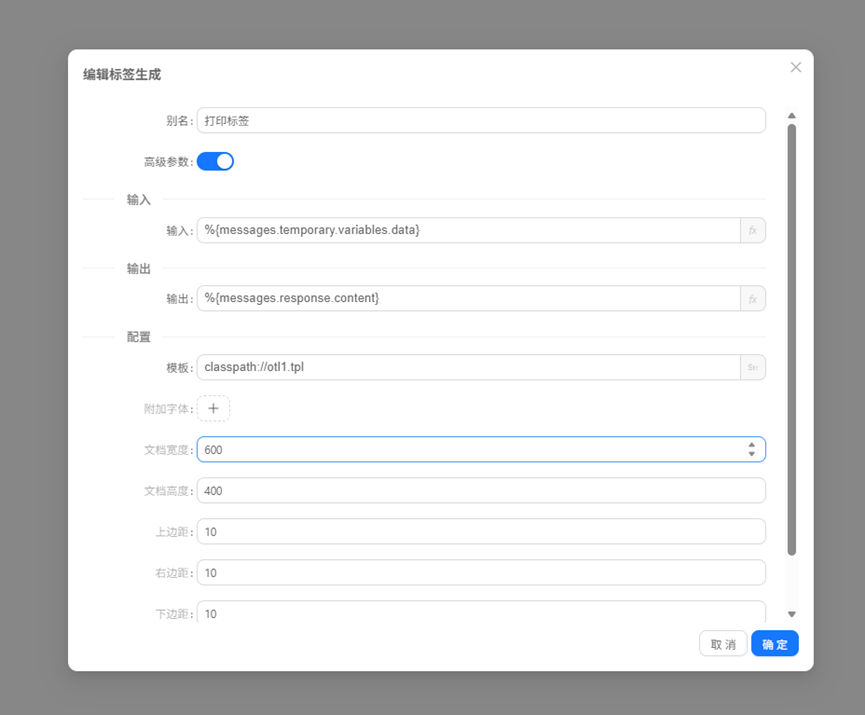
Task: Click the fx icon beside 输入 field
Action: click(752, 230)
